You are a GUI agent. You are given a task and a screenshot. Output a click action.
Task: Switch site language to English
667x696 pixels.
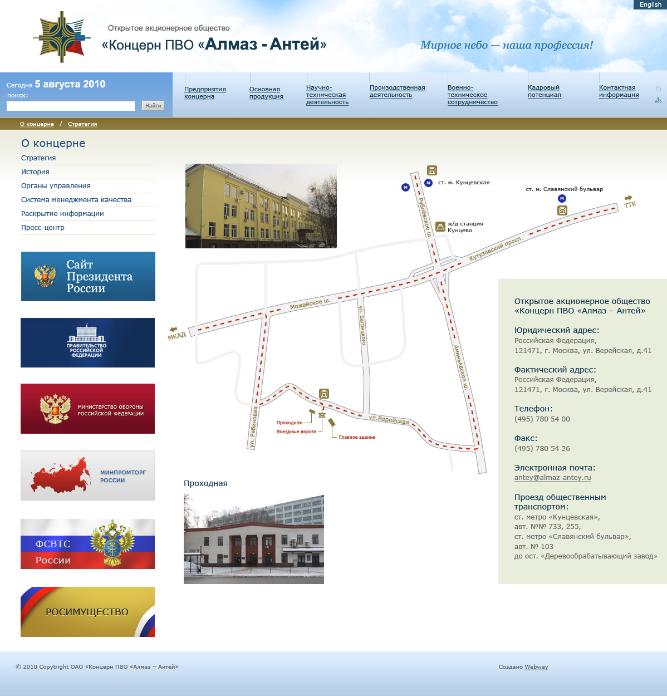tap(650, 4)
